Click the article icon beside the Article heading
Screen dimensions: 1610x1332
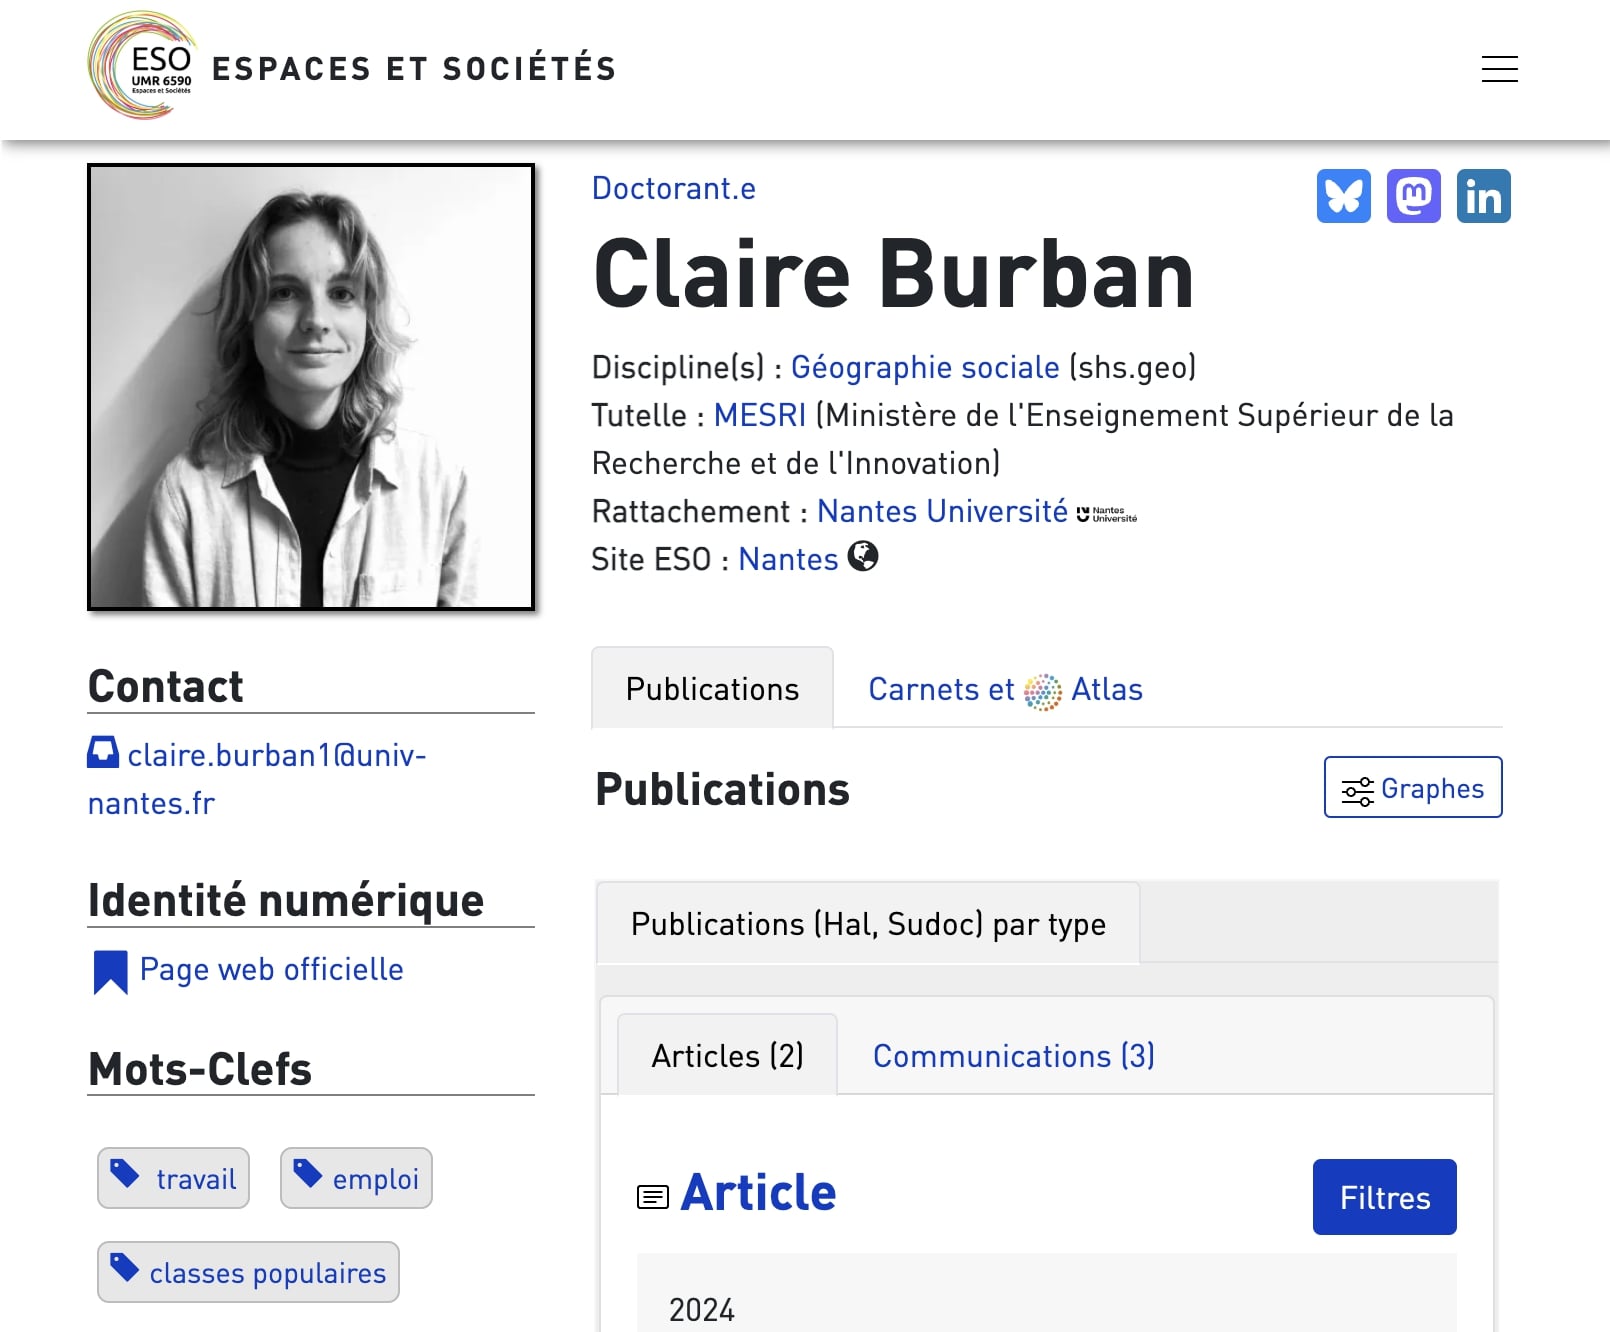click(652, 1195)
